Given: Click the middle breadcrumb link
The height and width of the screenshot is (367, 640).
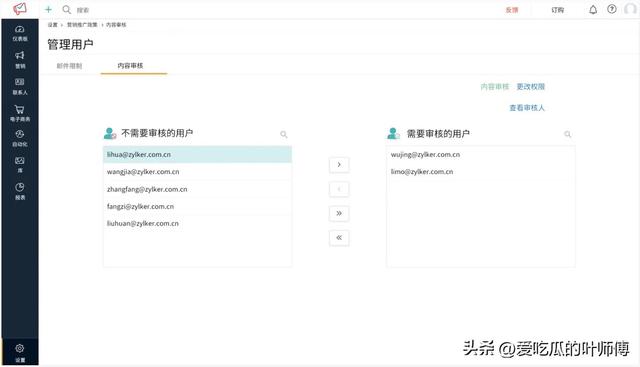Looking at the screenshot, I should click(82, 25).
